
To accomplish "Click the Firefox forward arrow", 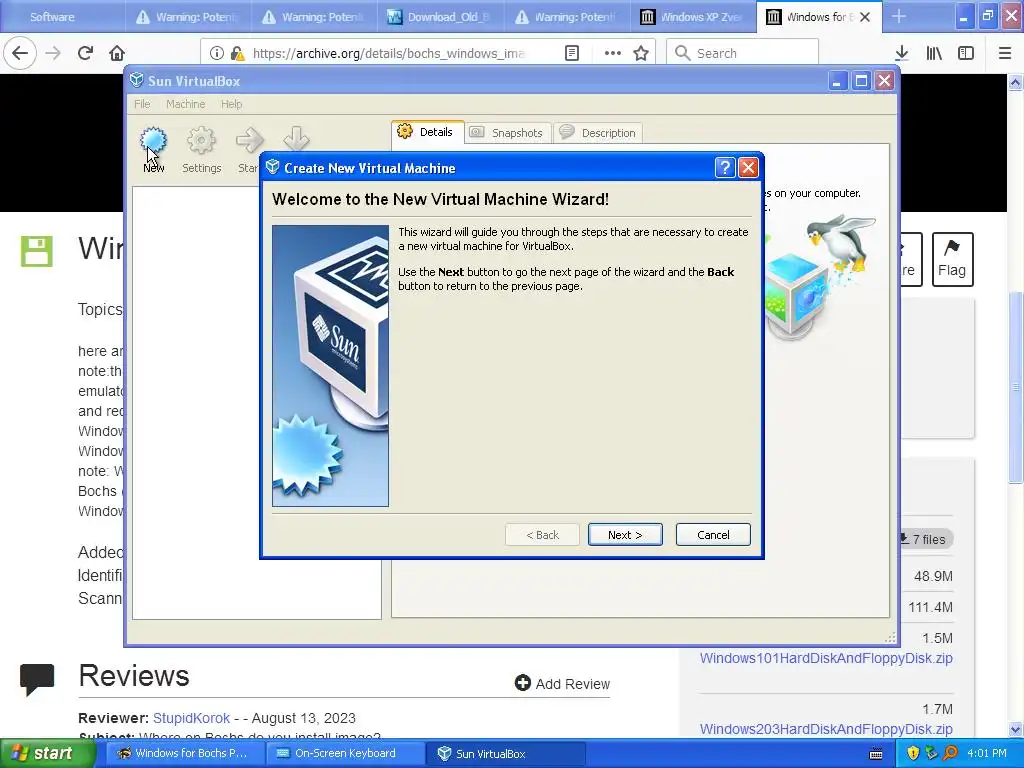I will 53,53.
